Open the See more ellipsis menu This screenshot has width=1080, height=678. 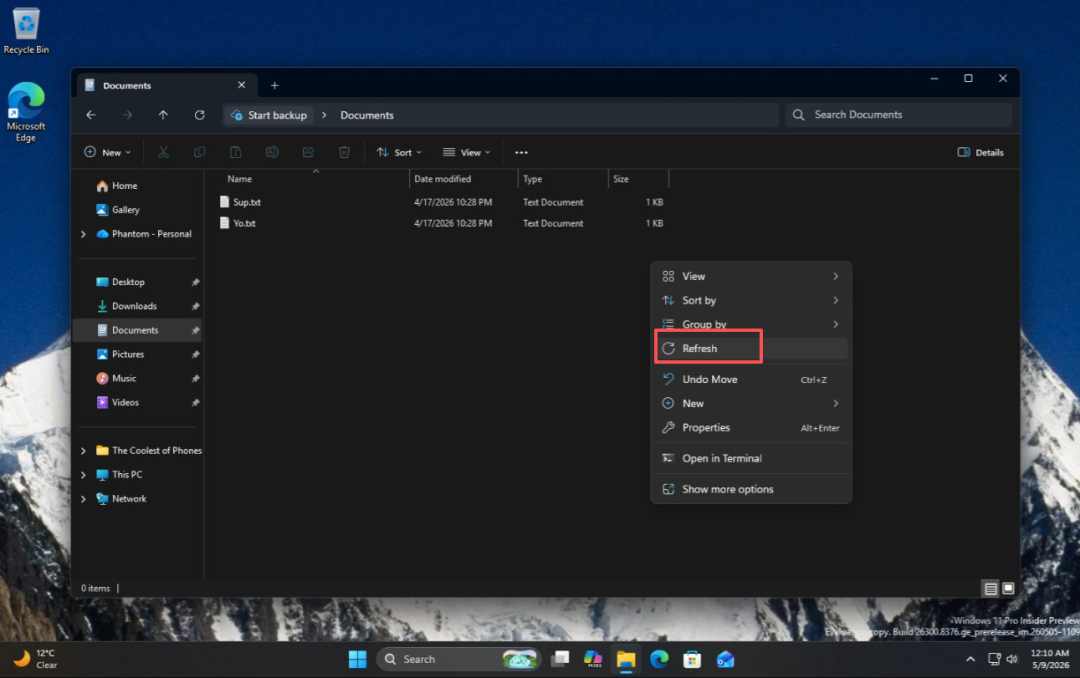point(521,152)
